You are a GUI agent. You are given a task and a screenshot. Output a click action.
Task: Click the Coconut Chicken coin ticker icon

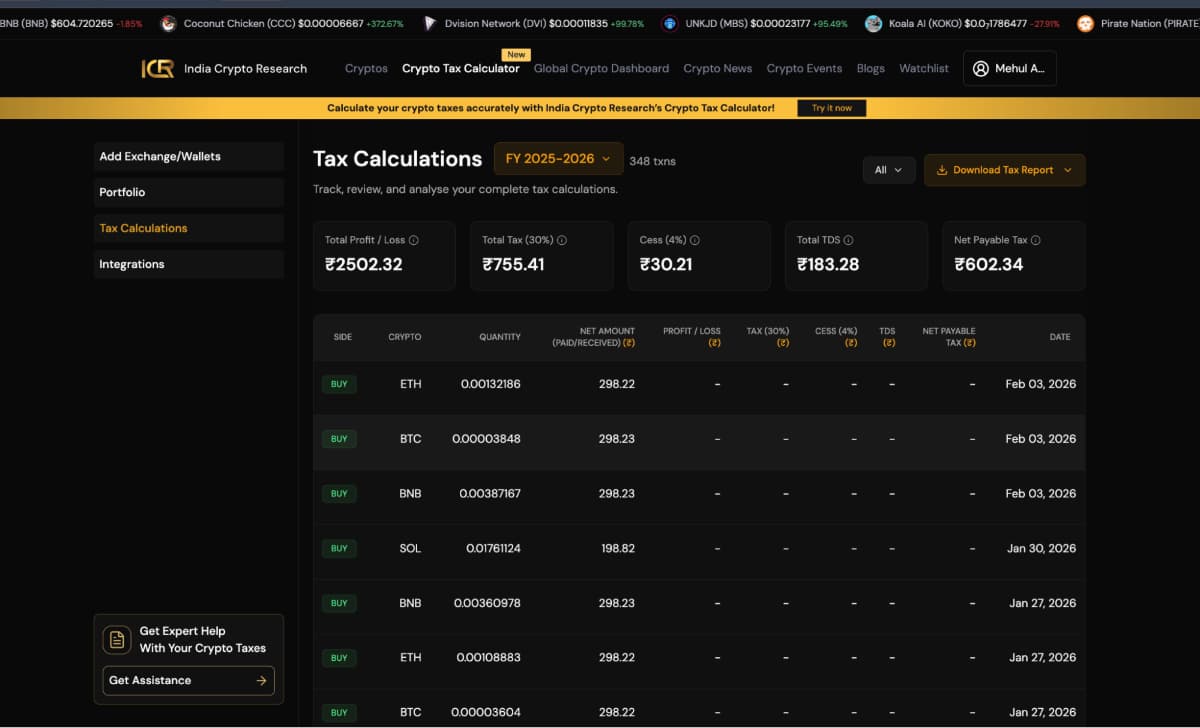click(x=168, y=23)
